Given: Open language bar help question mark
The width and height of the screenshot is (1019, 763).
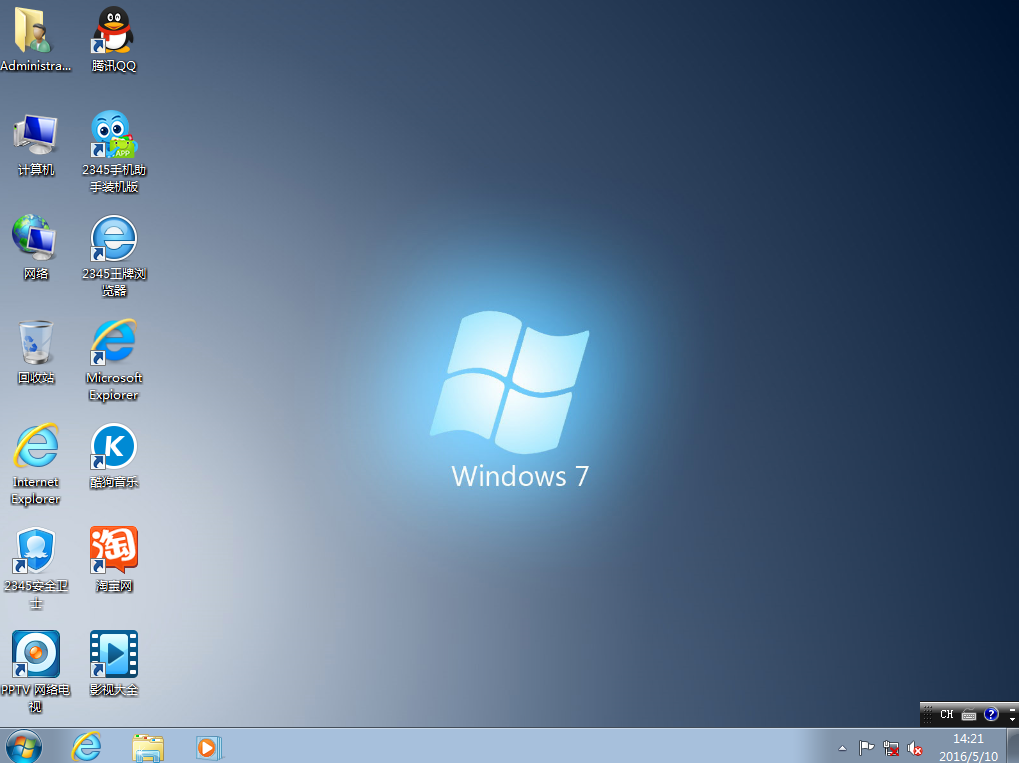Looking at the screenshot, I should pyautogui.click(x=991, y=714).
